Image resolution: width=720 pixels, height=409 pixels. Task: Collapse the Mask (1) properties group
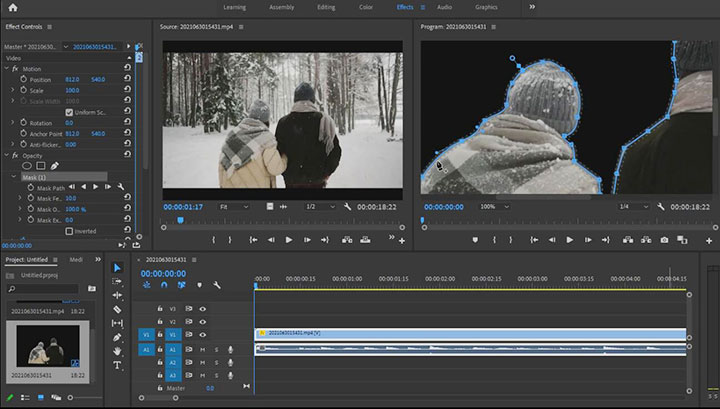[x=16, y=177]
